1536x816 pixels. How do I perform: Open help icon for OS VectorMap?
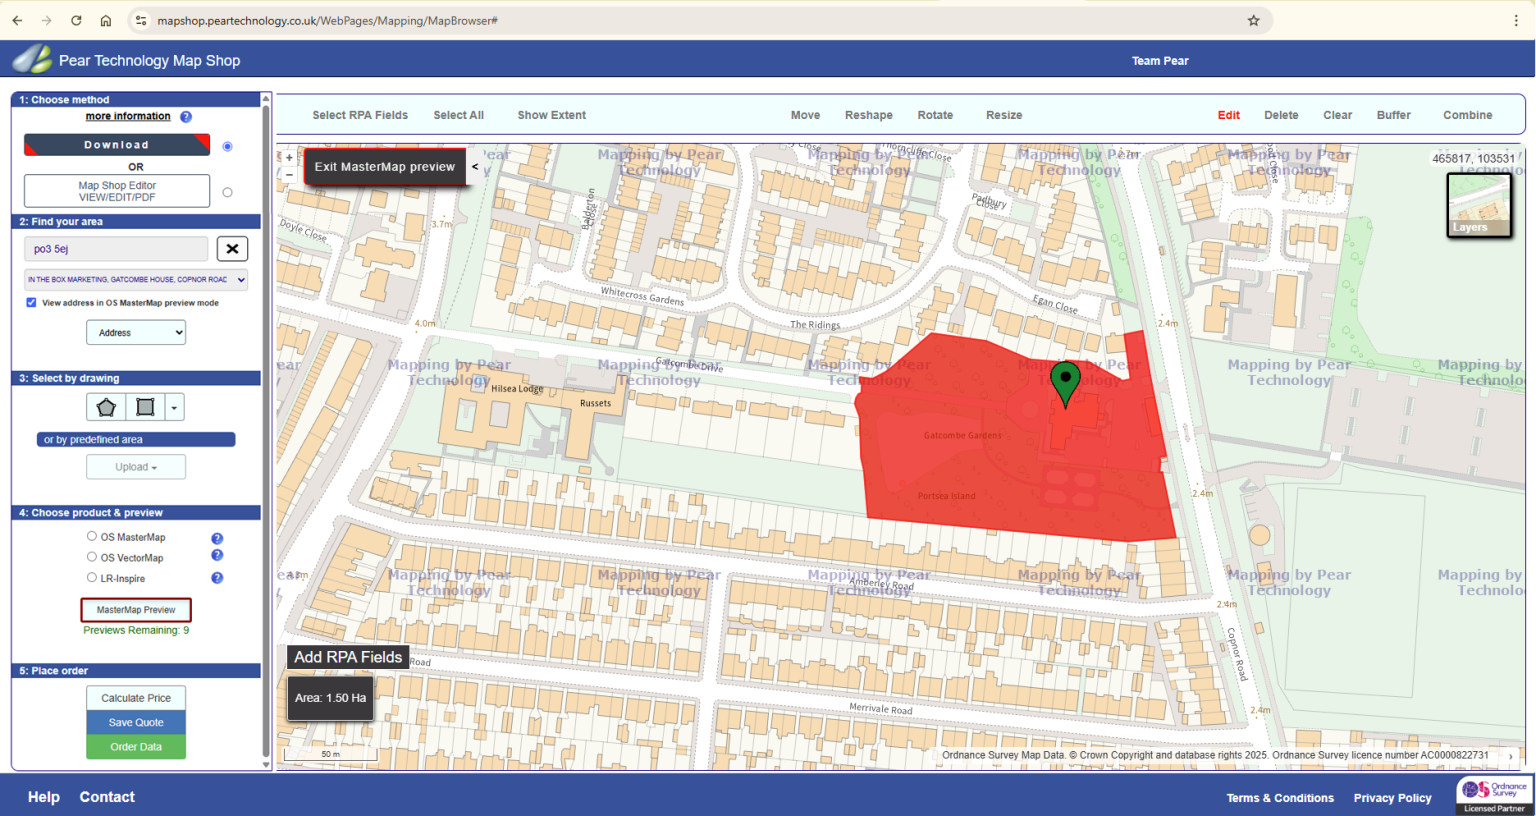(217, 555)
